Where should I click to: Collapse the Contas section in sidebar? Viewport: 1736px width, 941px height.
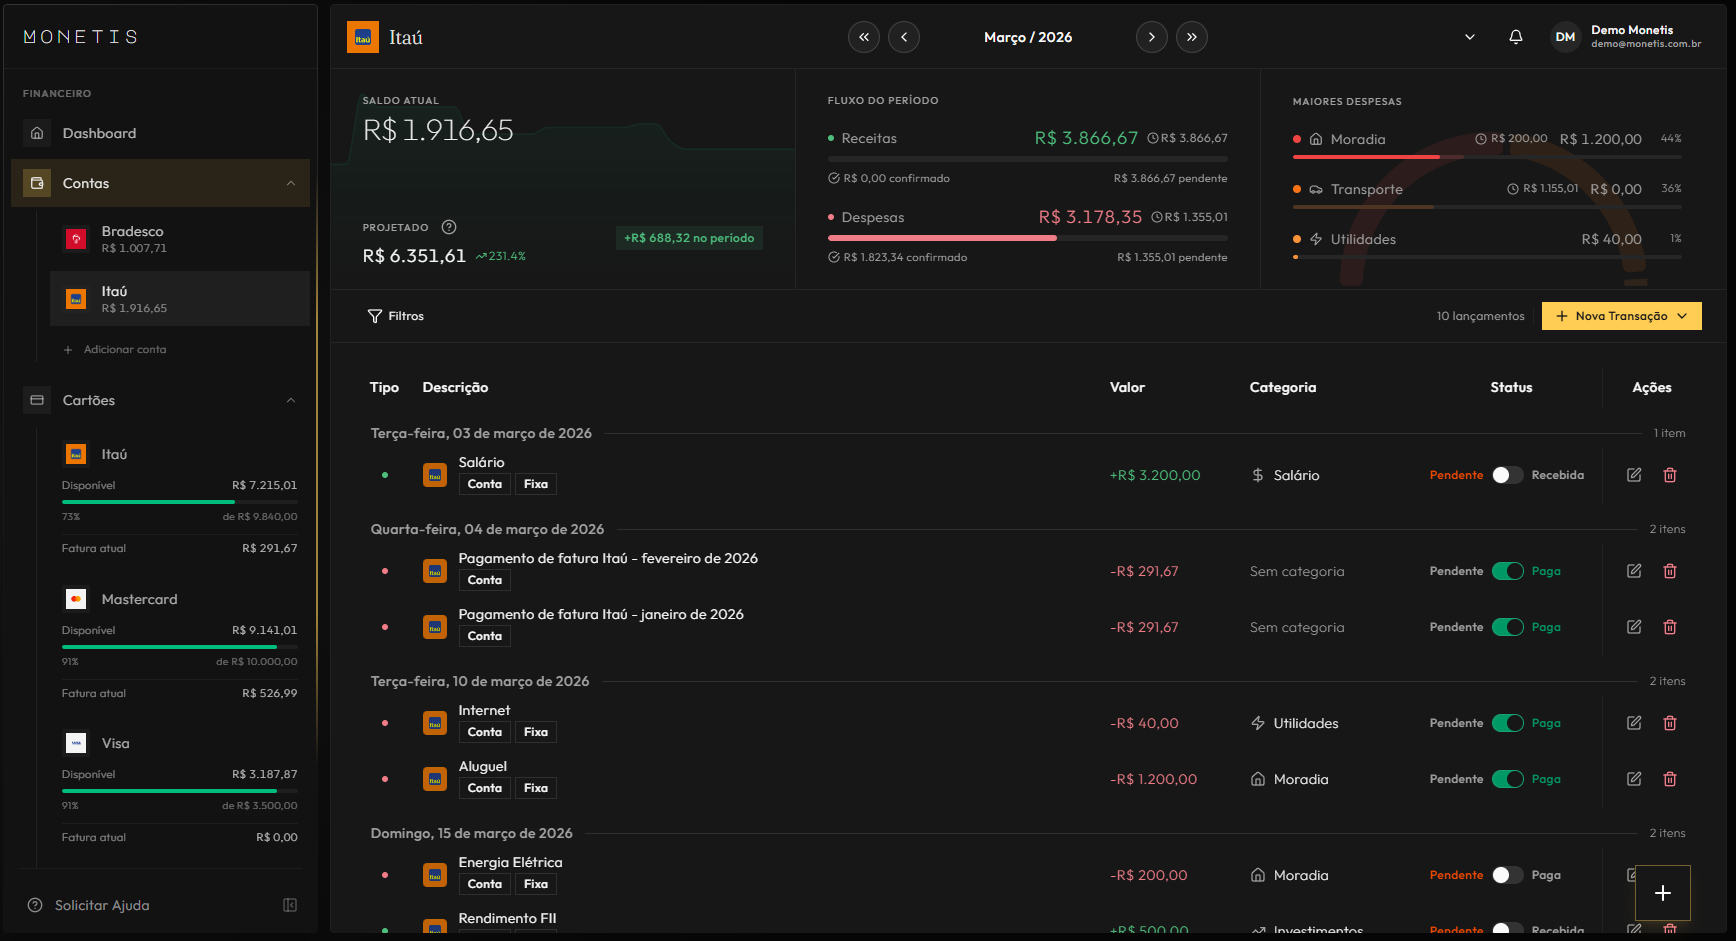click(x=291, y=183)
